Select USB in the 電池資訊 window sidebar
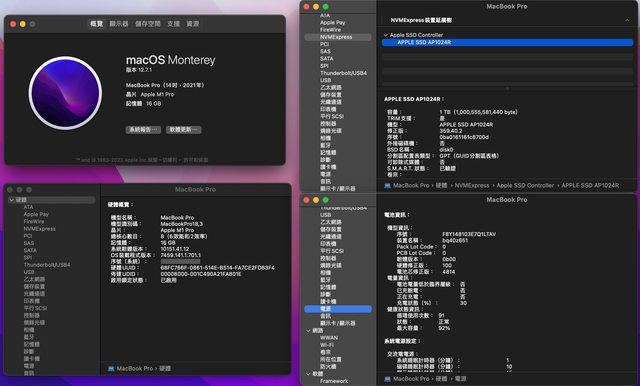This screenshot has height=386, width=640. pyautogui.click(x=325, y=215)
